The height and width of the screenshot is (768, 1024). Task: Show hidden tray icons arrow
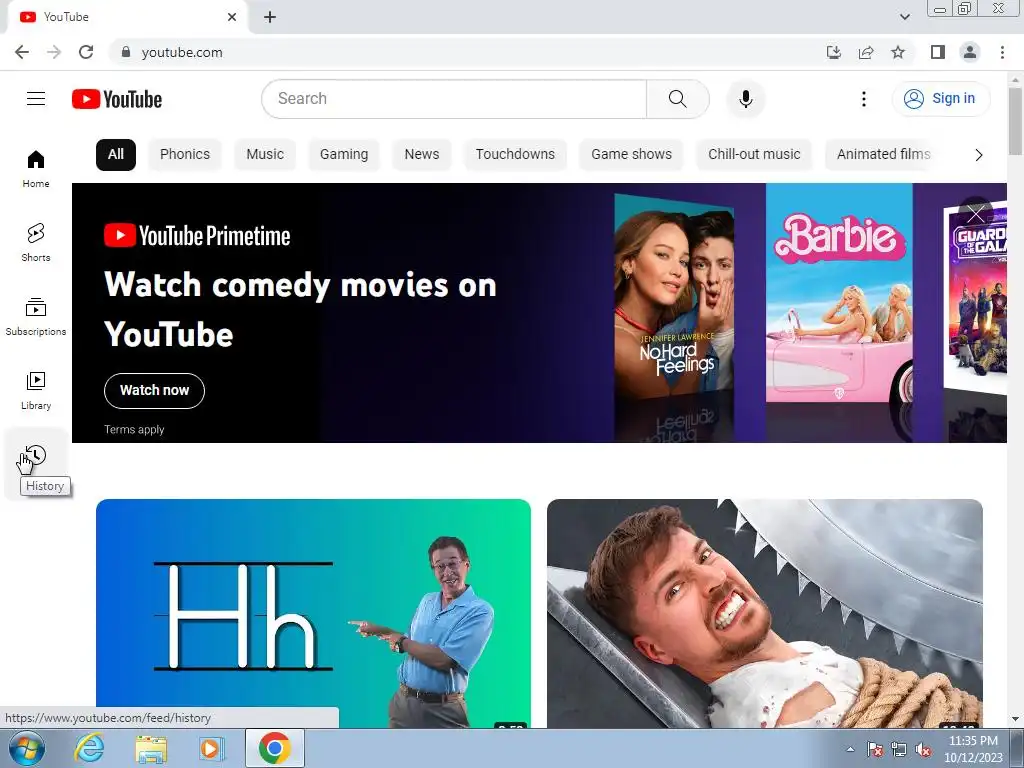(850, 749)
